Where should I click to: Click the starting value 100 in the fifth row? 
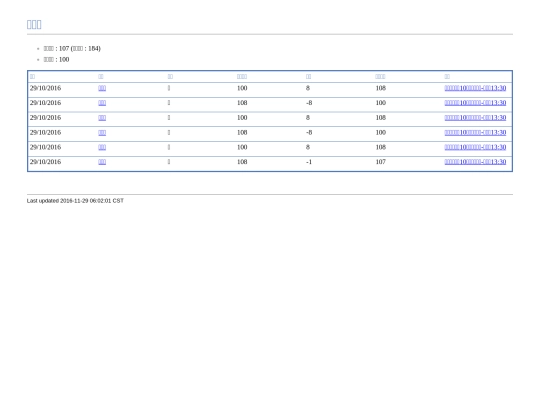(242, 147)
